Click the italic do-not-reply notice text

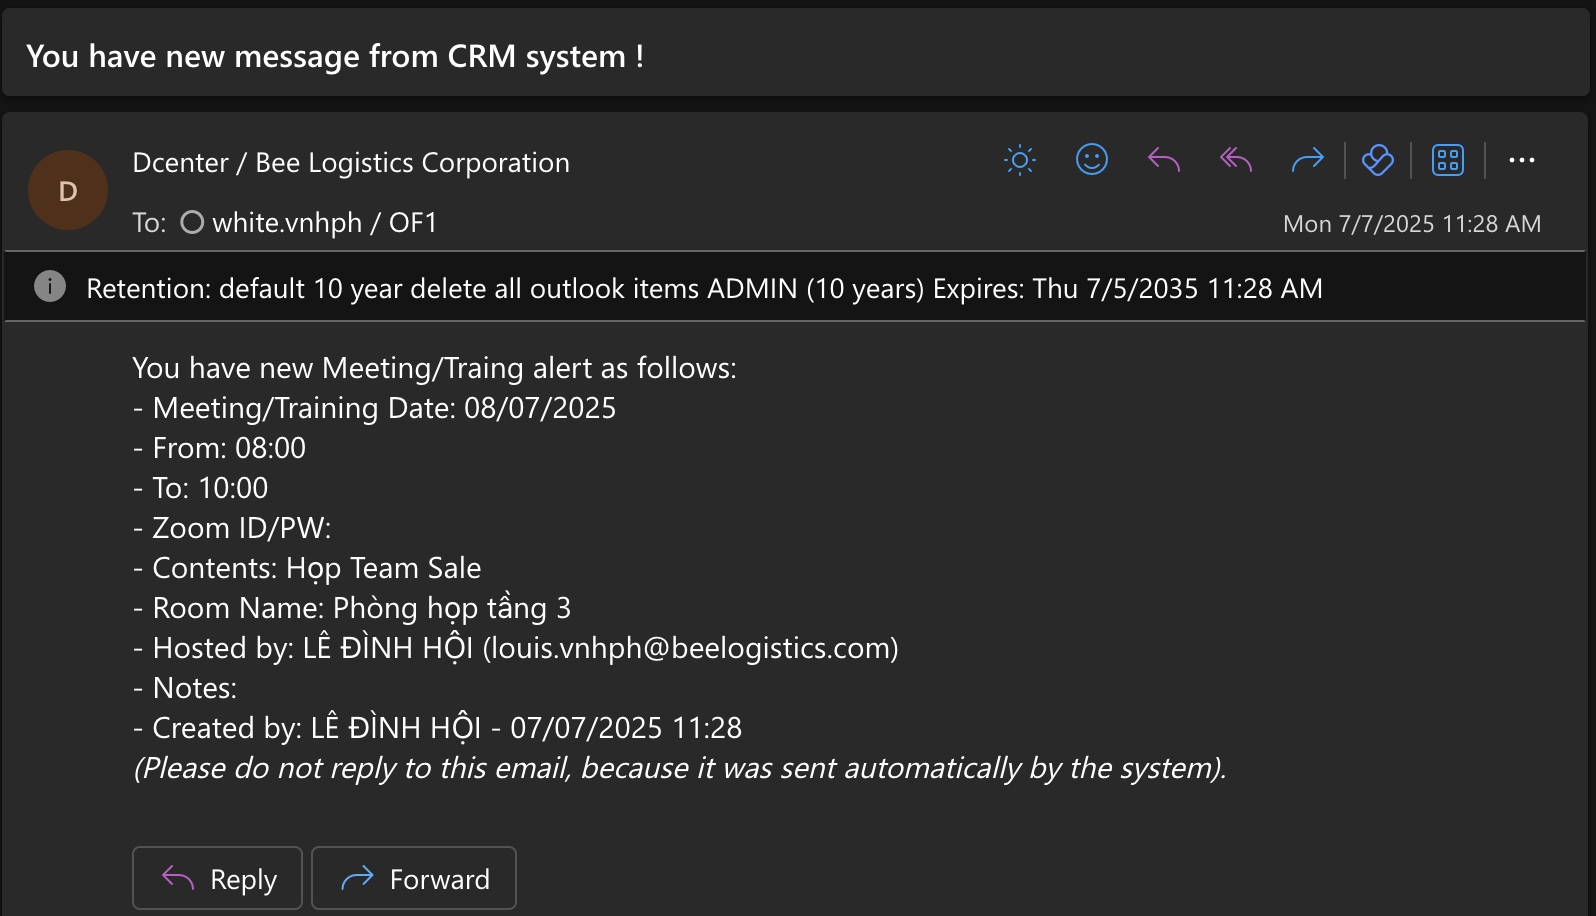[679, 768]
